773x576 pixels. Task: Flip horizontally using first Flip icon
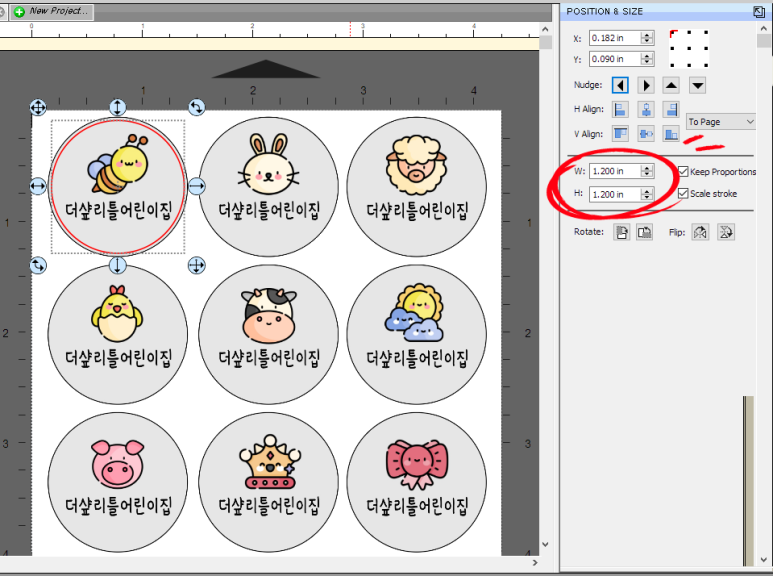(701, 232)
